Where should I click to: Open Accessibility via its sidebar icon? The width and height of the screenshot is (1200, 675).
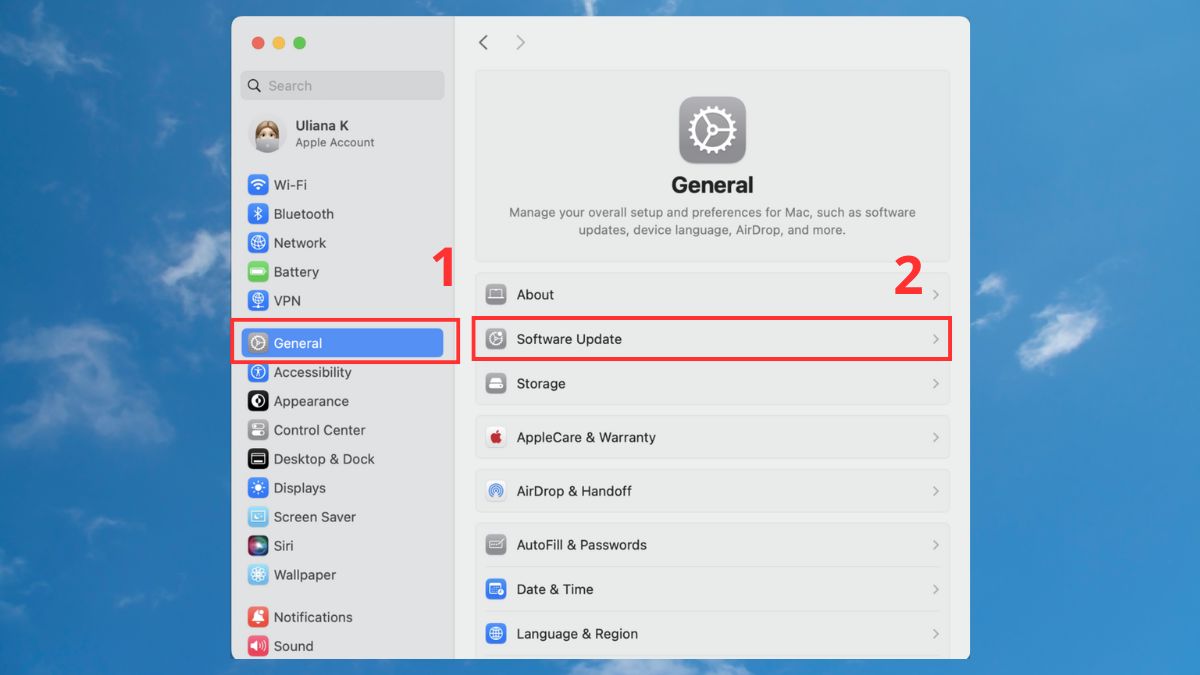click(258, 372)
